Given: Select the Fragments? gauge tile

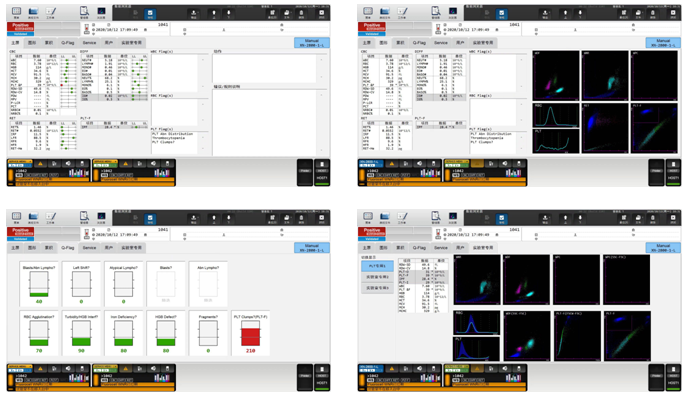Looking at the screenshot, I should (x=208, y=333).
